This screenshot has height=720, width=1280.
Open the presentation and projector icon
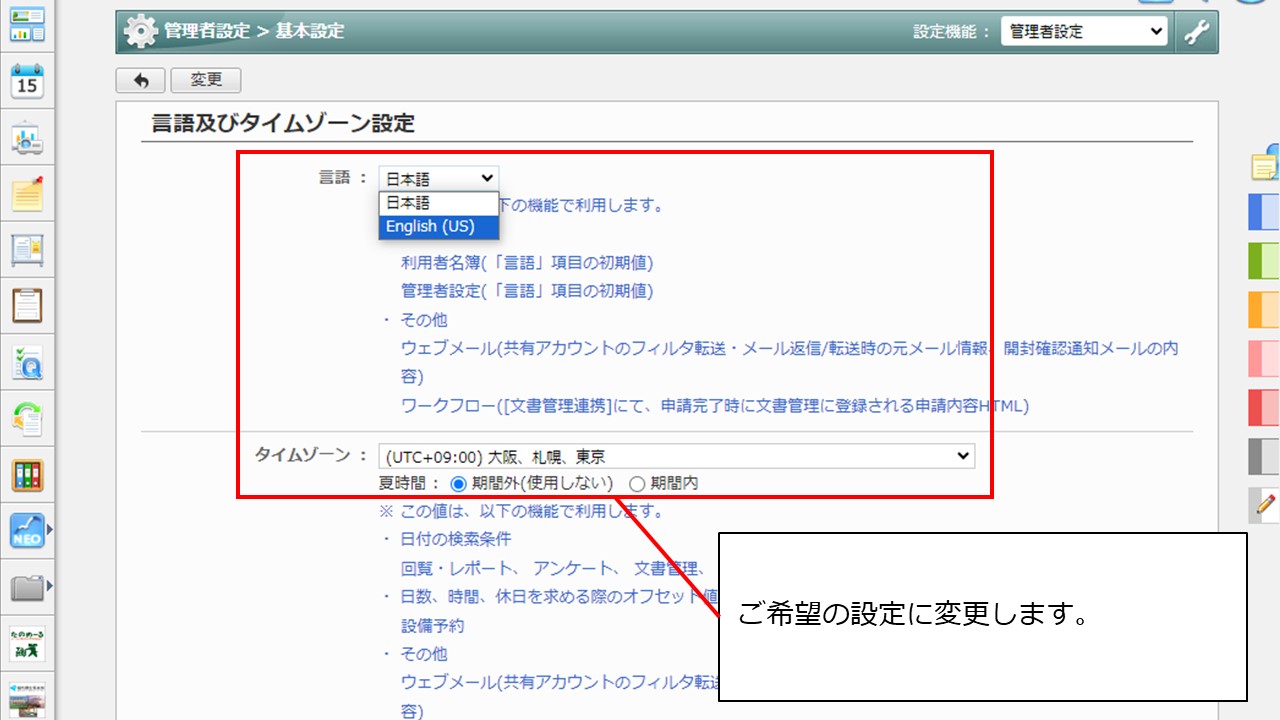point(28,138)
